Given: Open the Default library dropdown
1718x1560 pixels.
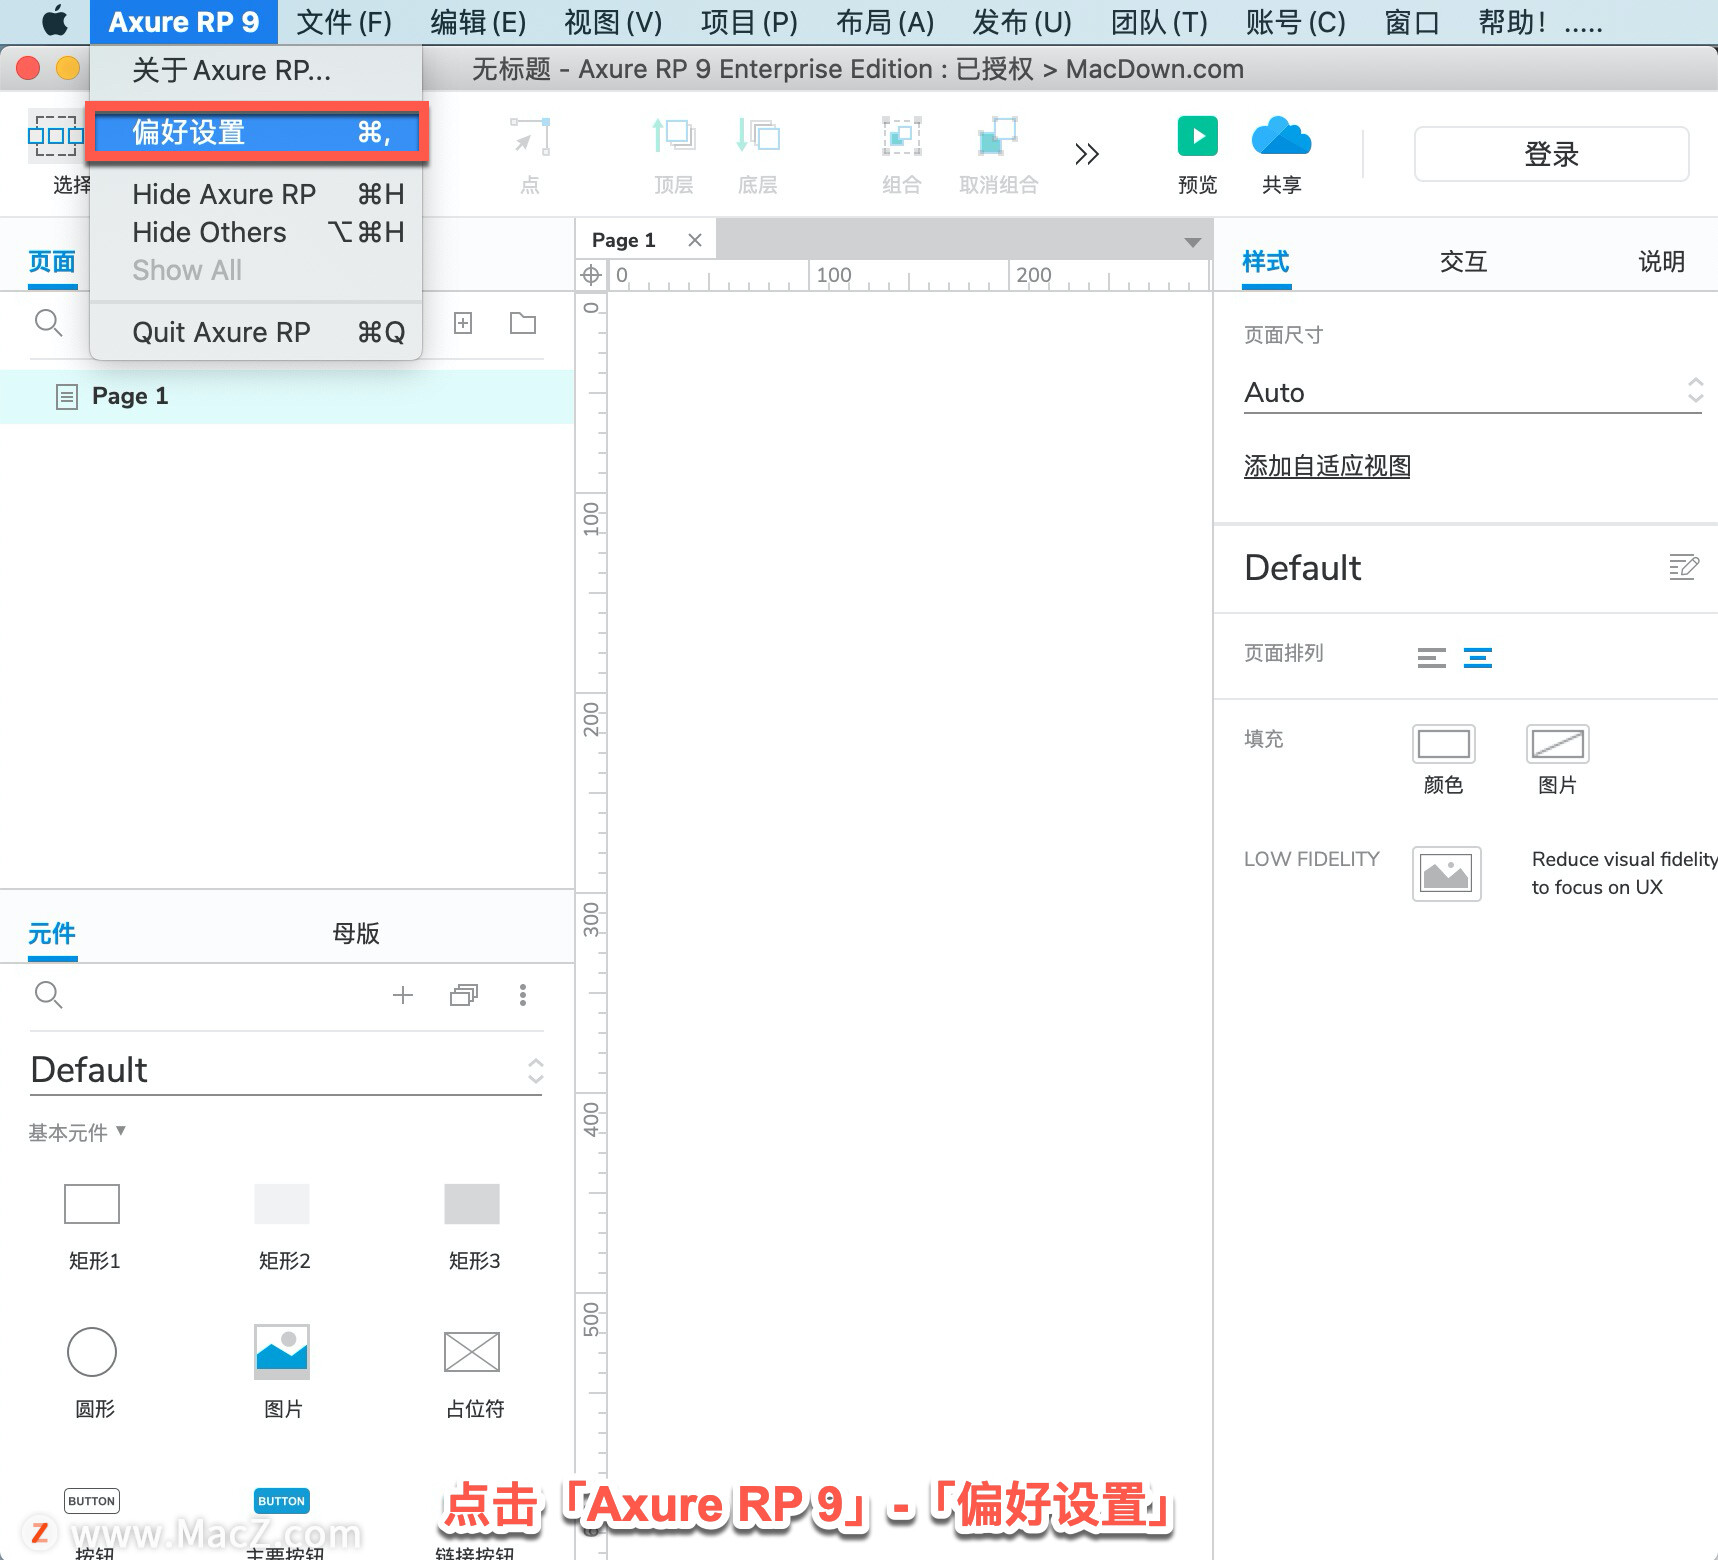Looking at the screenshot, I should point(286,1070).
